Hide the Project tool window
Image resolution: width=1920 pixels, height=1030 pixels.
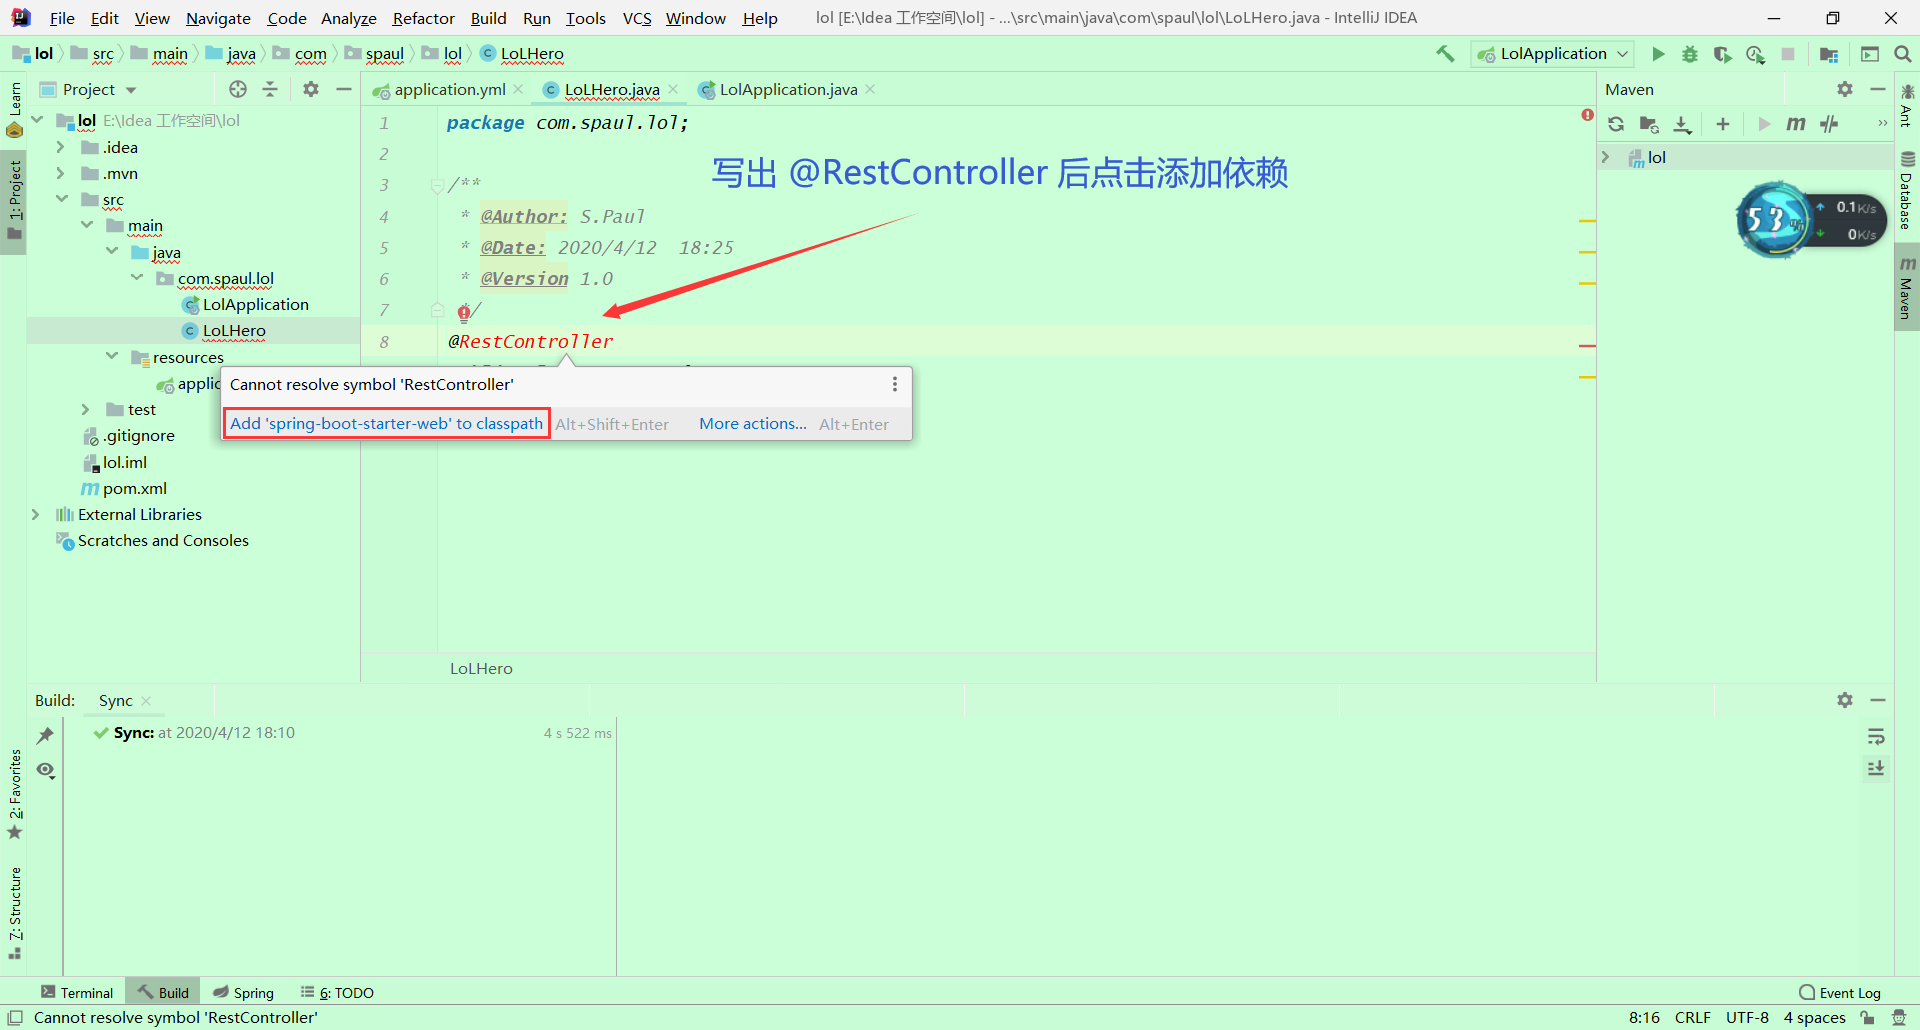[x=344, y=89]
